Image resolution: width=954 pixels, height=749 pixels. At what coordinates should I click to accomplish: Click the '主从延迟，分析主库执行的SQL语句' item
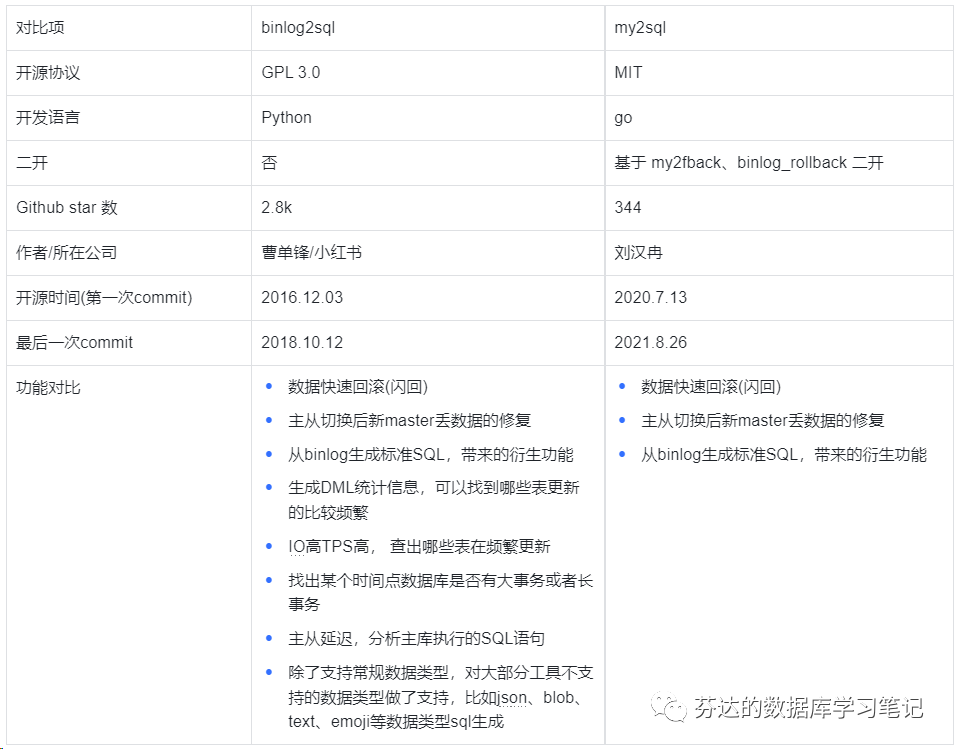[416, 638]
